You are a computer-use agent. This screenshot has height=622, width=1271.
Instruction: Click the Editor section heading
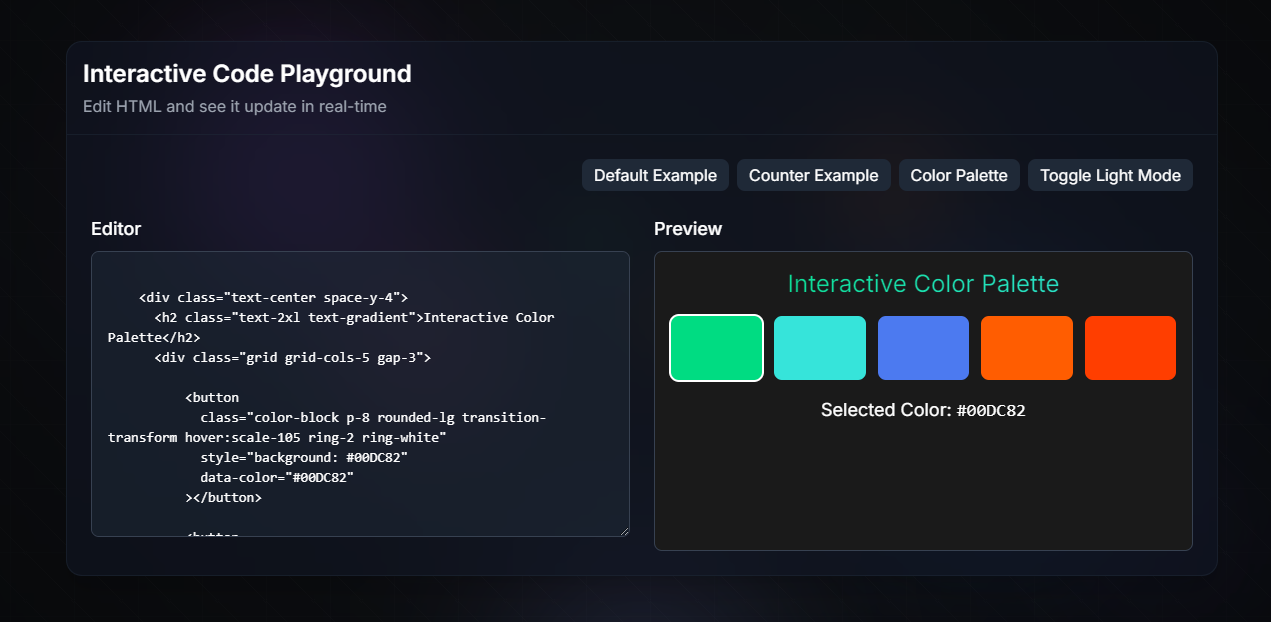[x=116, y=229]
